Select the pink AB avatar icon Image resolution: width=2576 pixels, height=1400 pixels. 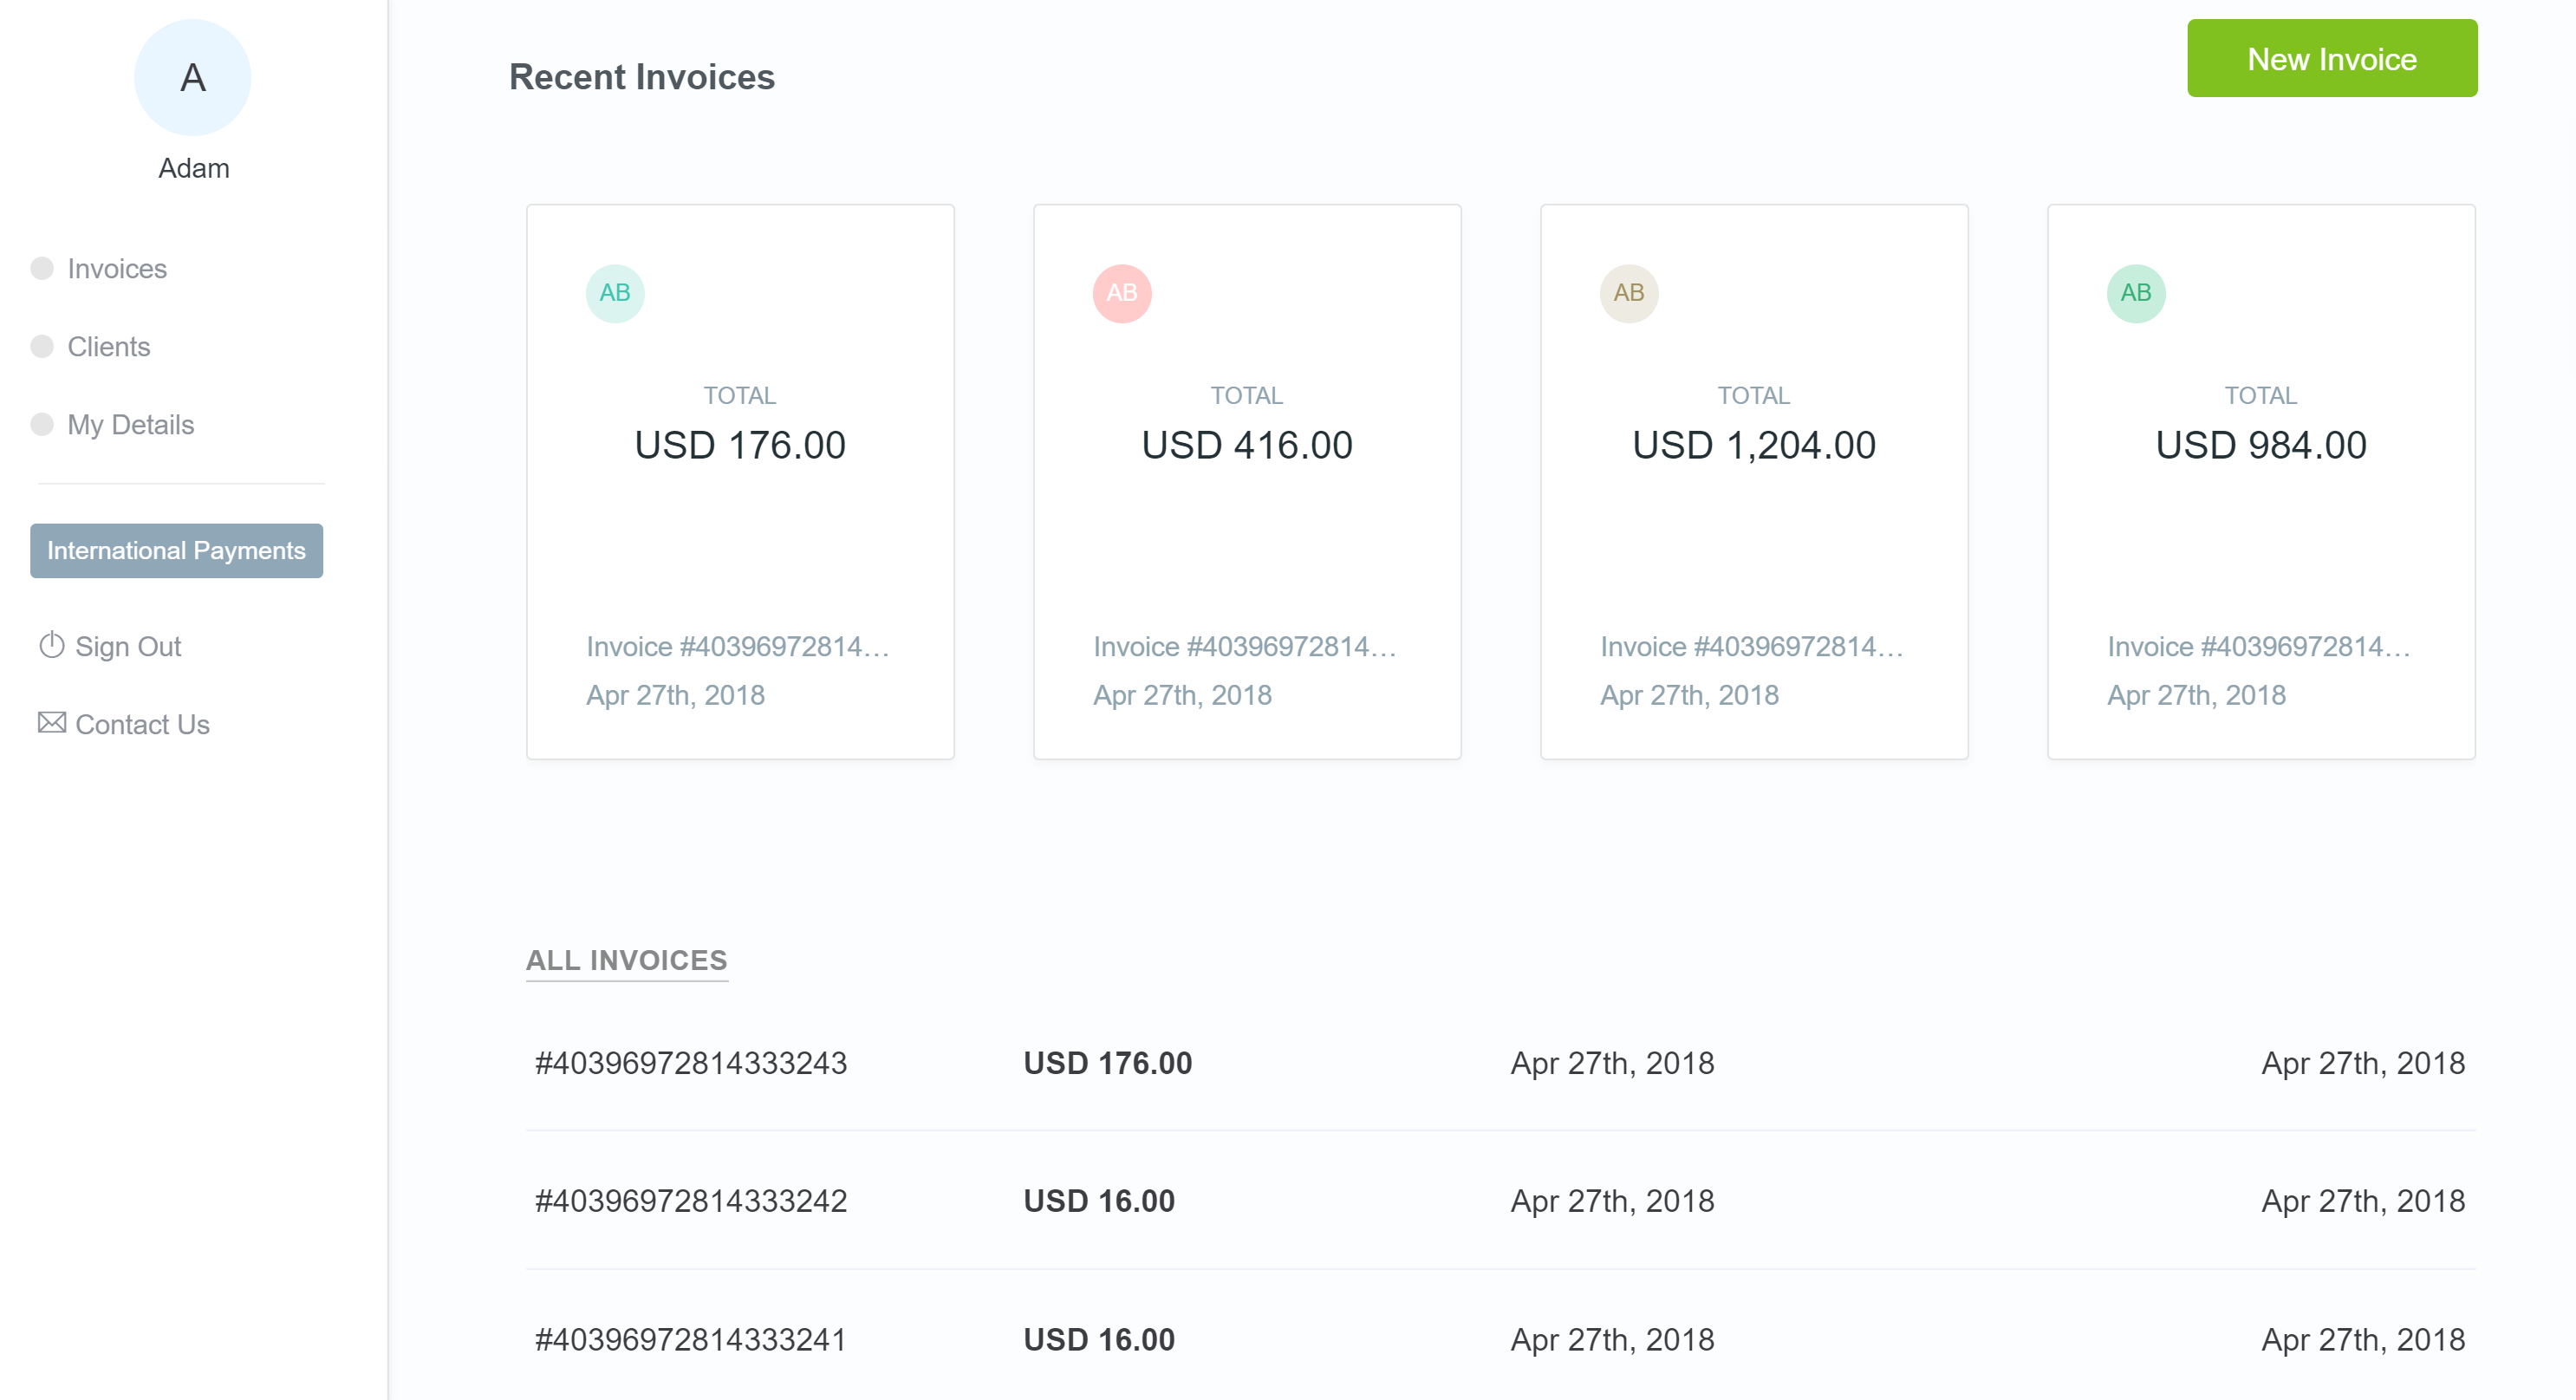tap(1122, 291)
